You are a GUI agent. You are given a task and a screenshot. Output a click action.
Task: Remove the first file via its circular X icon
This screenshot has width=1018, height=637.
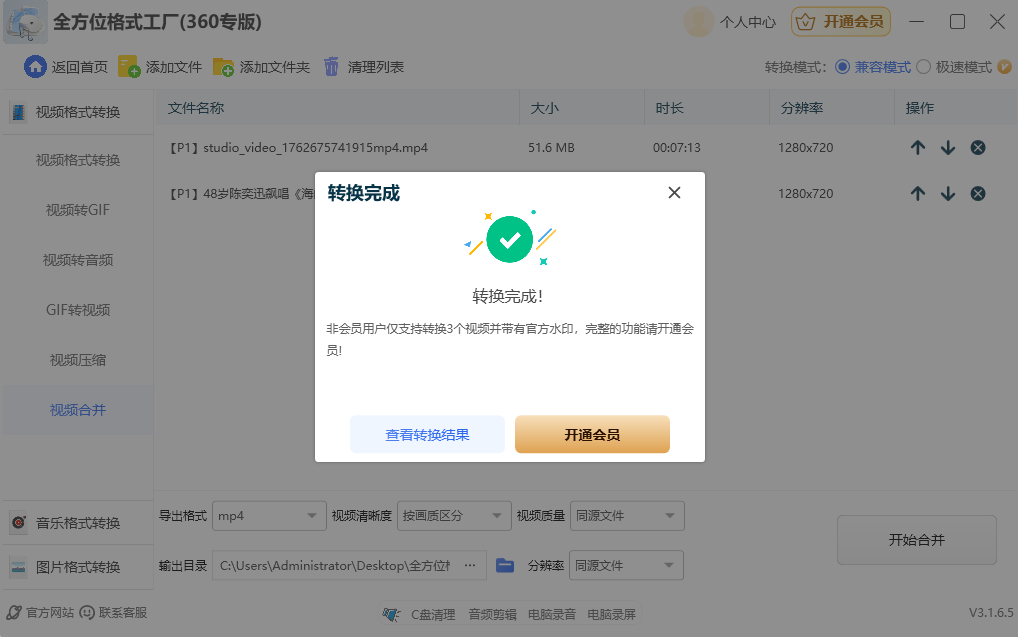977,147
